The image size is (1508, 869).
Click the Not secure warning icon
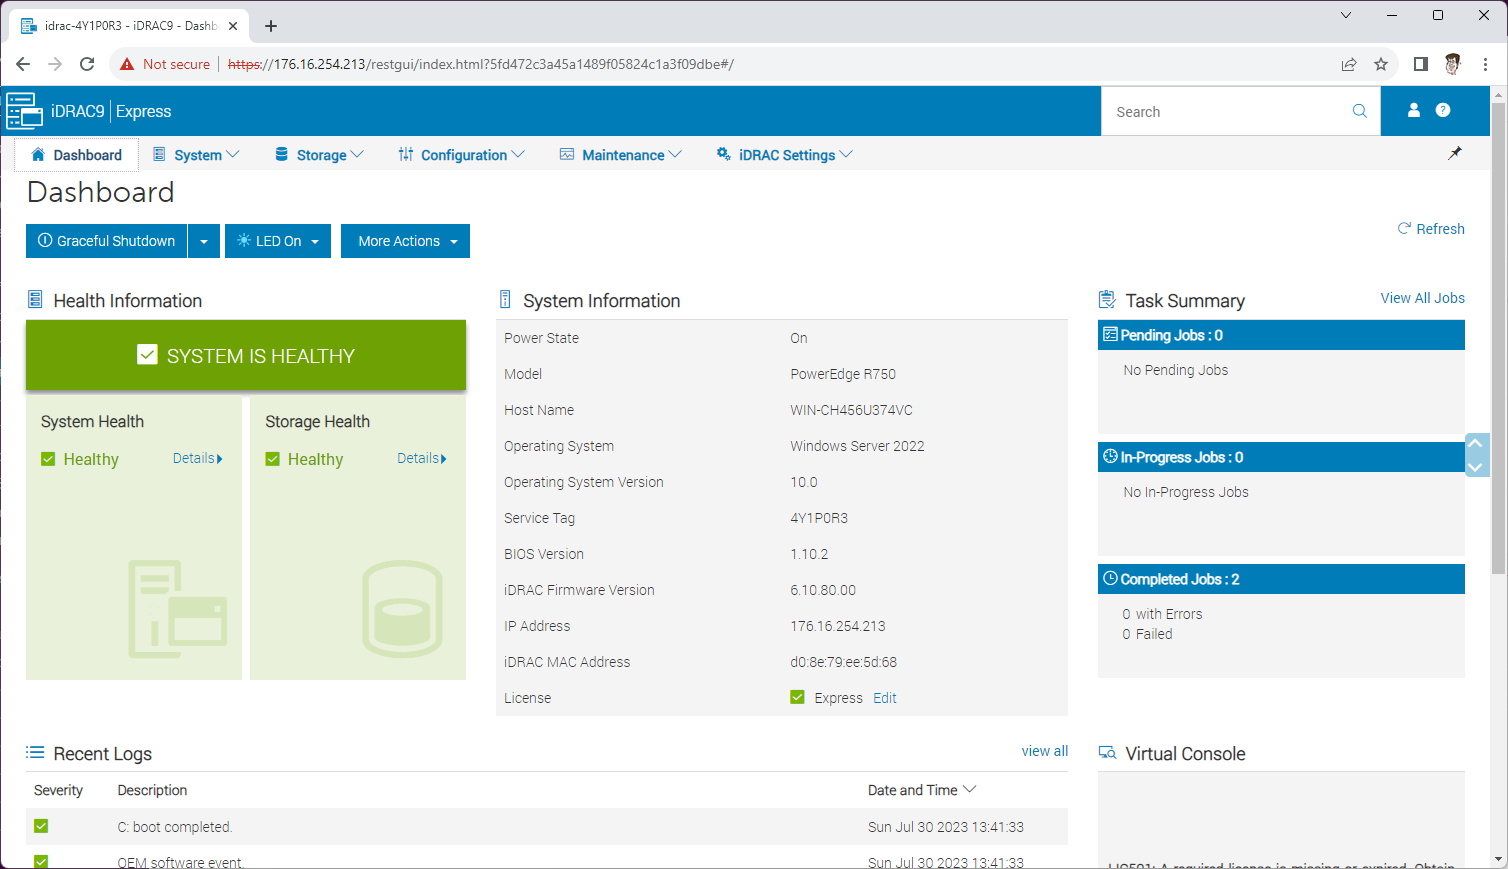[127, 64]
